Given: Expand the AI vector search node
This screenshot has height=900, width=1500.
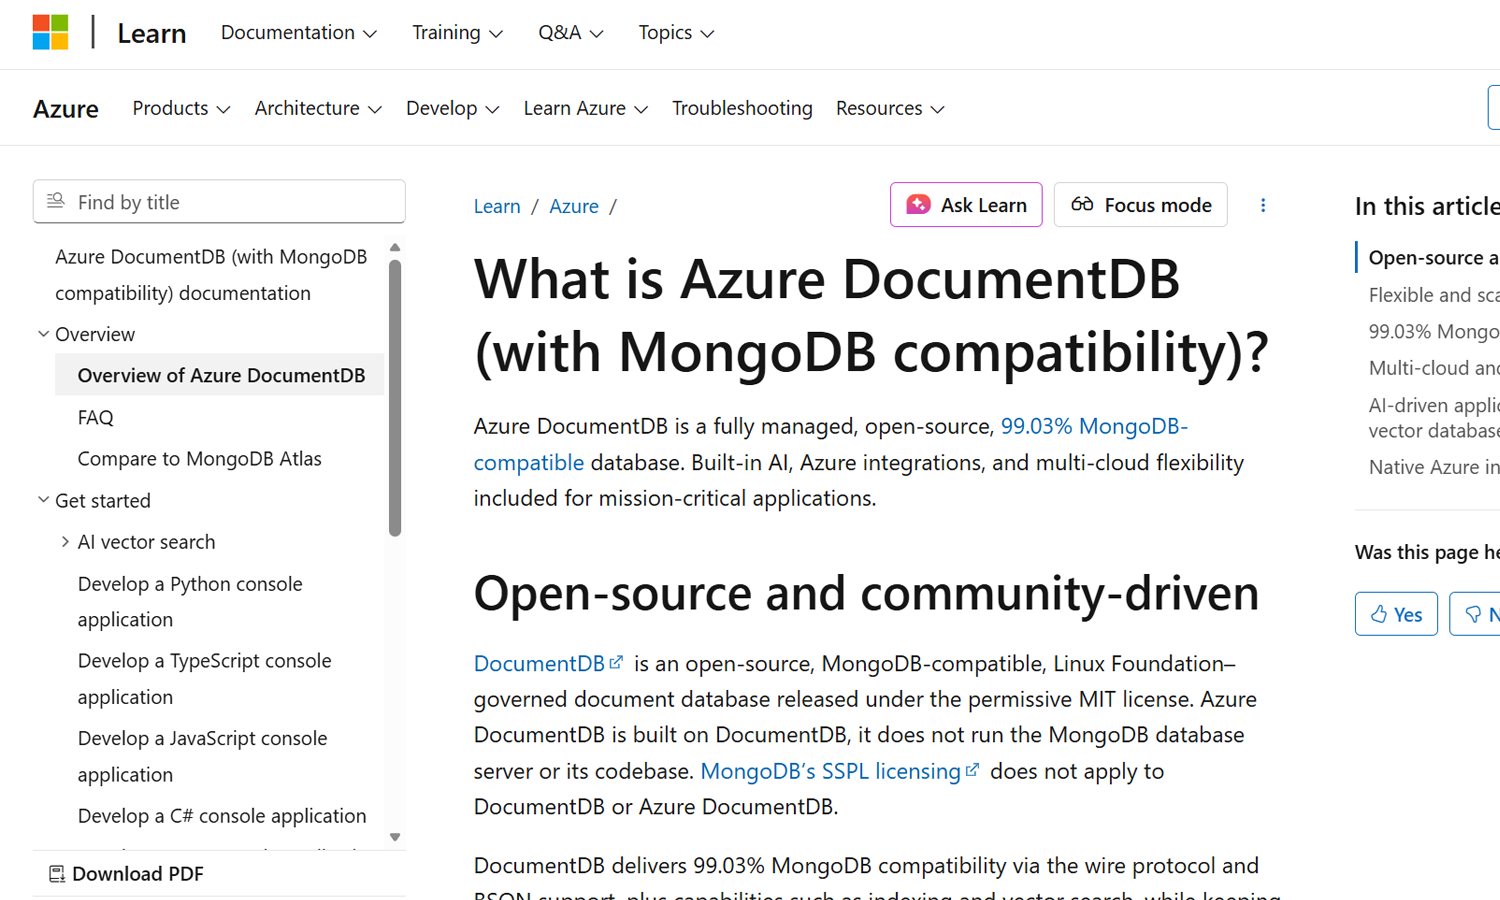Looking at the screenshot, I should click(x=65, y=542).
